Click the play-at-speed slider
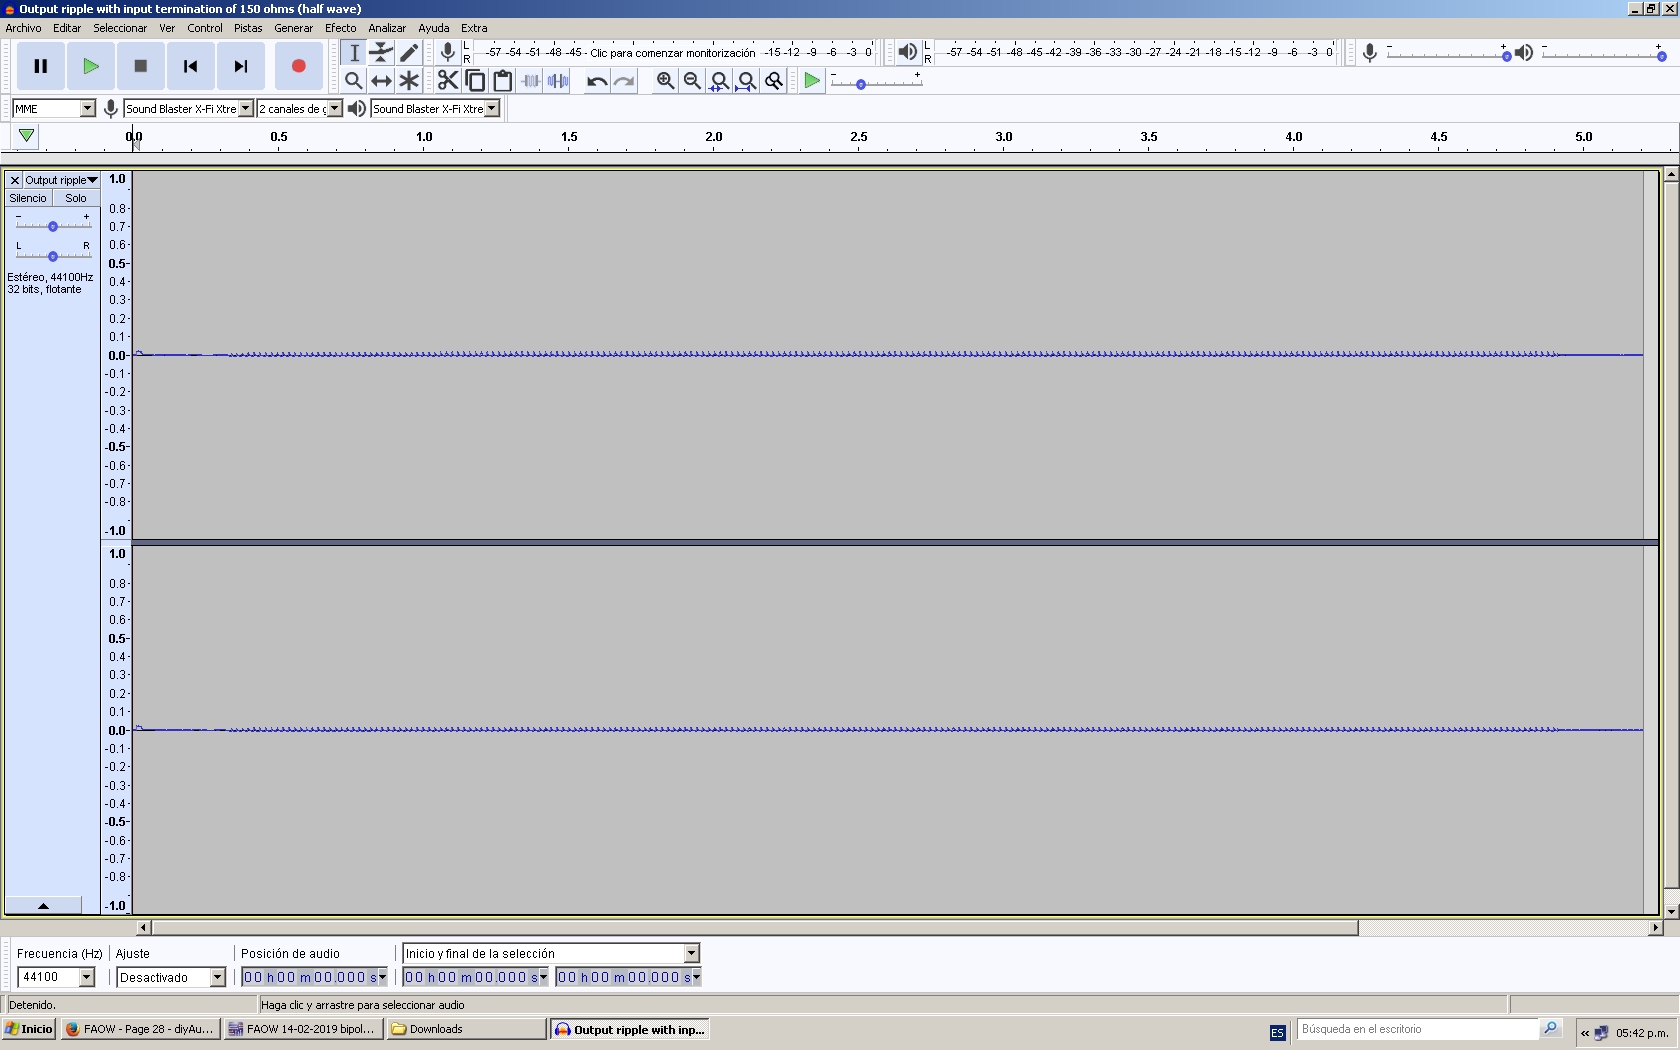 pos(876,84)
